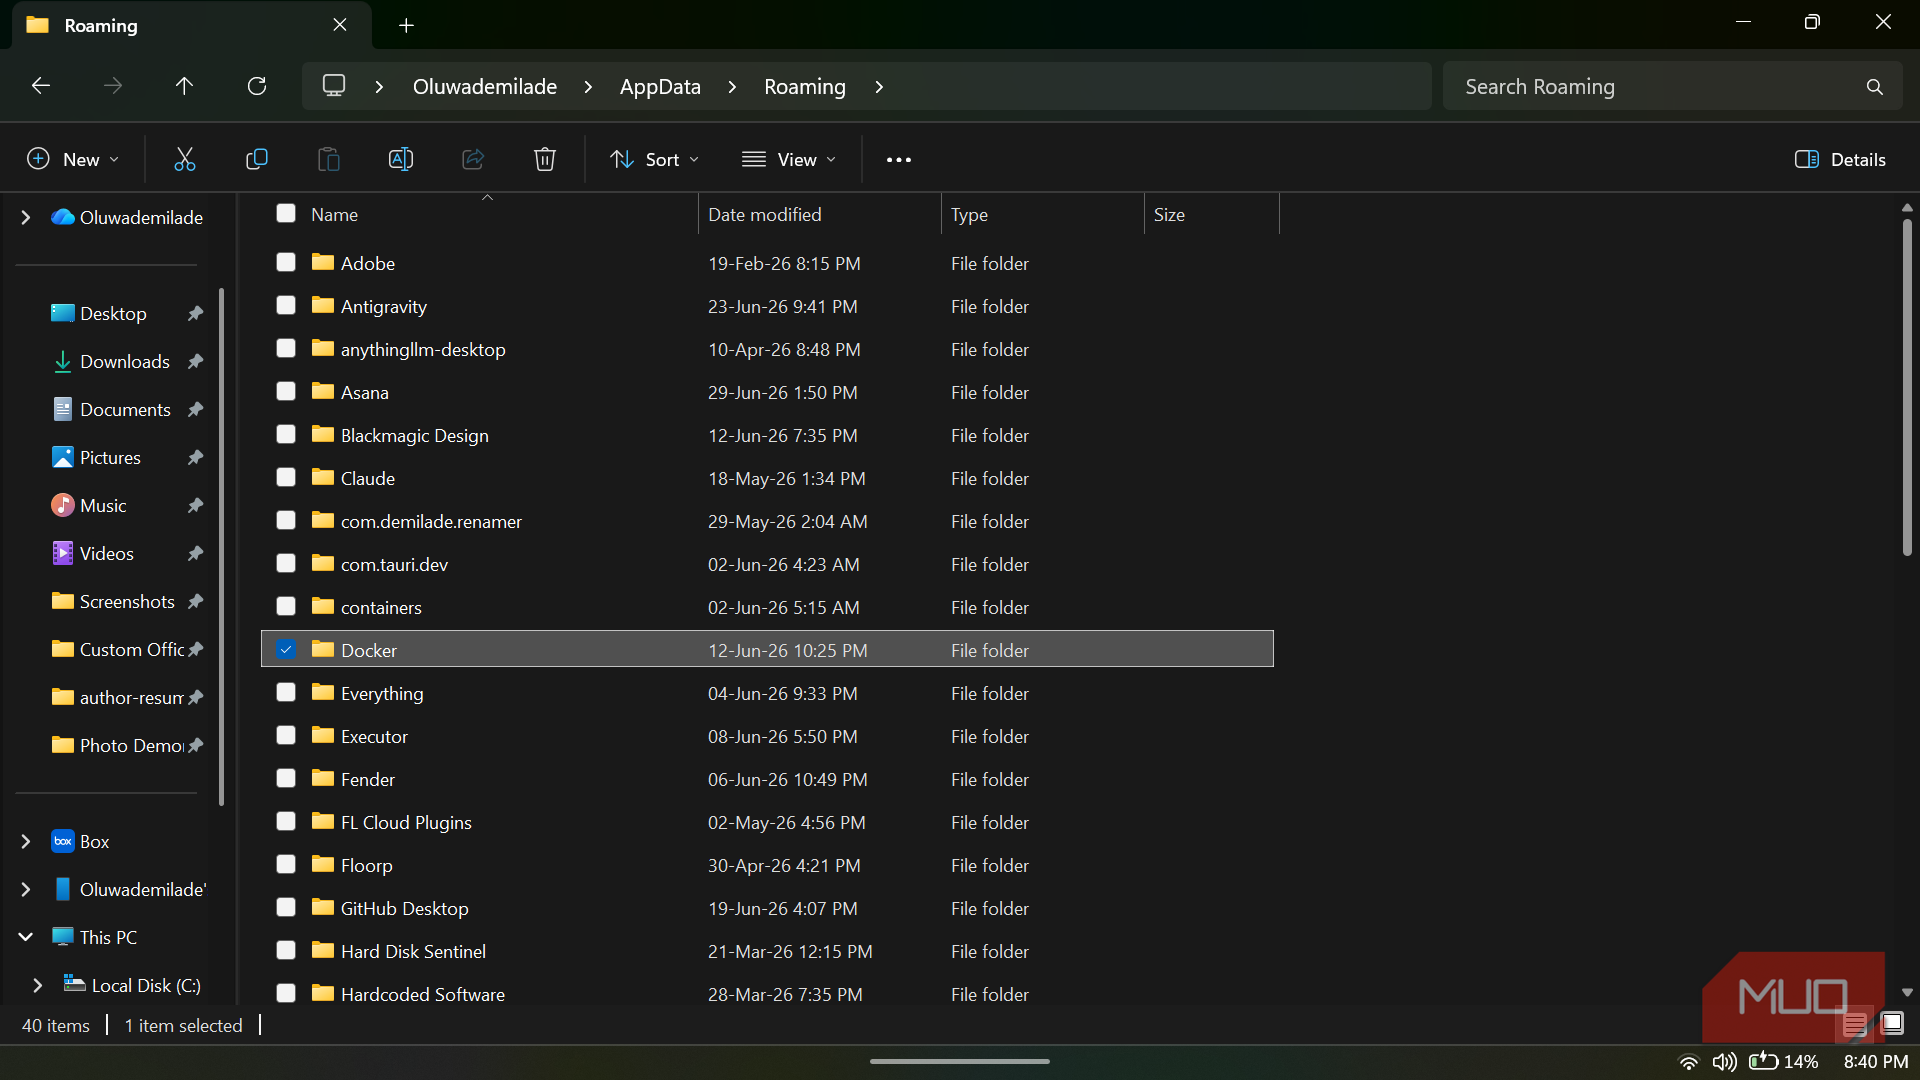Click AppData in the address bar
Viewport: 1920px width, 1080px height.
coord(660,87)
